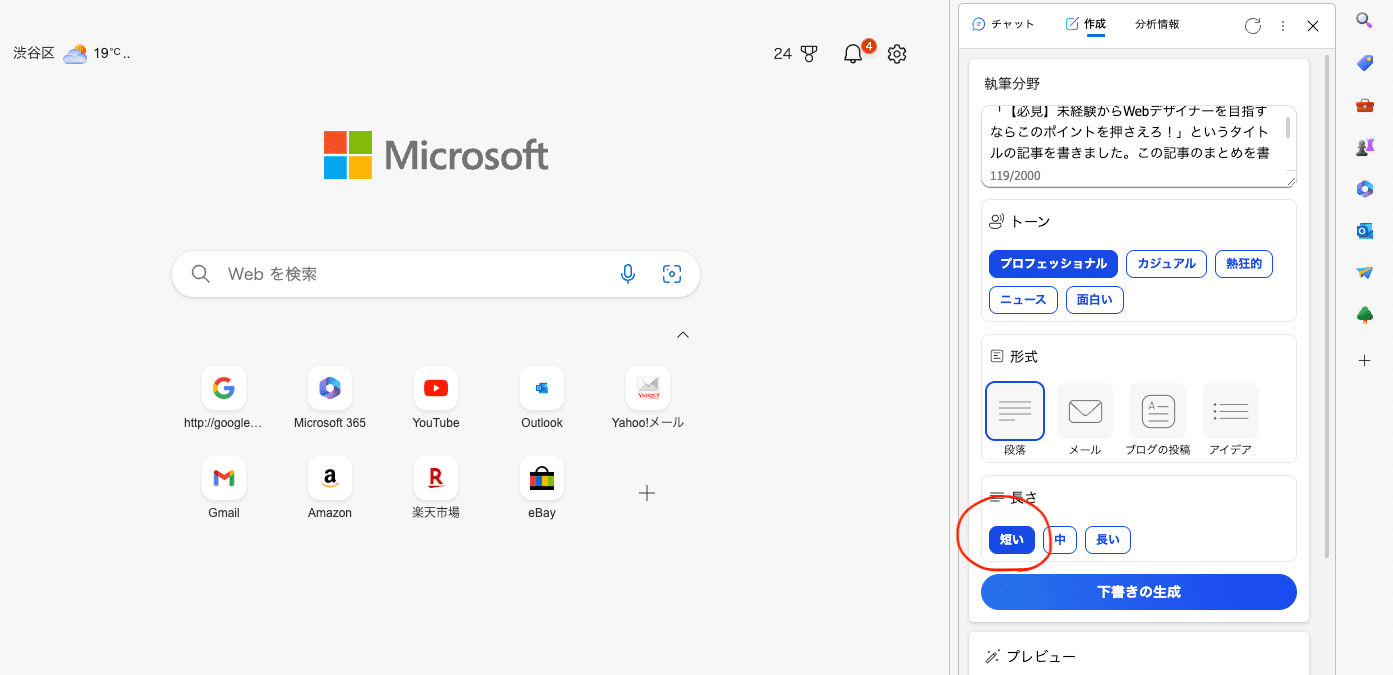Click the prompt text area scrollbar

click(x=1288, y=128)
